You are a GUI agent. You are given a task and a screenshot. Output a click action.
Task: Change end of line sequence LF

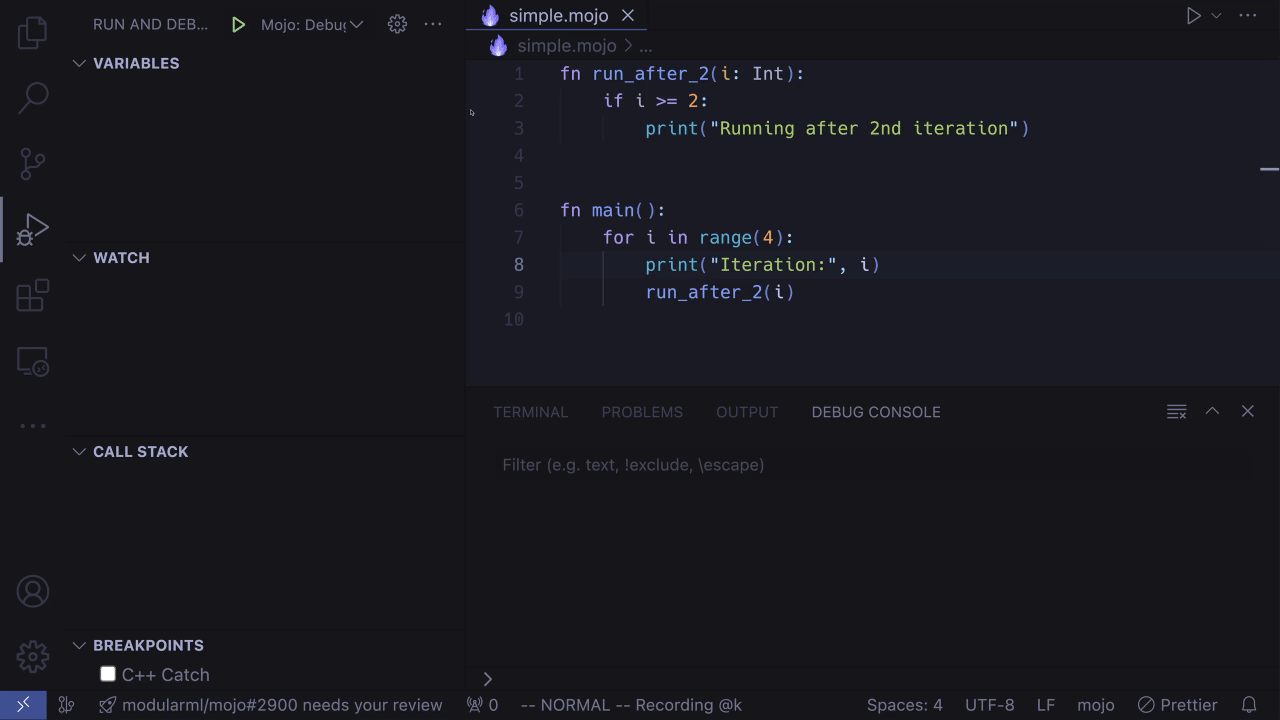click(1046, 705)
